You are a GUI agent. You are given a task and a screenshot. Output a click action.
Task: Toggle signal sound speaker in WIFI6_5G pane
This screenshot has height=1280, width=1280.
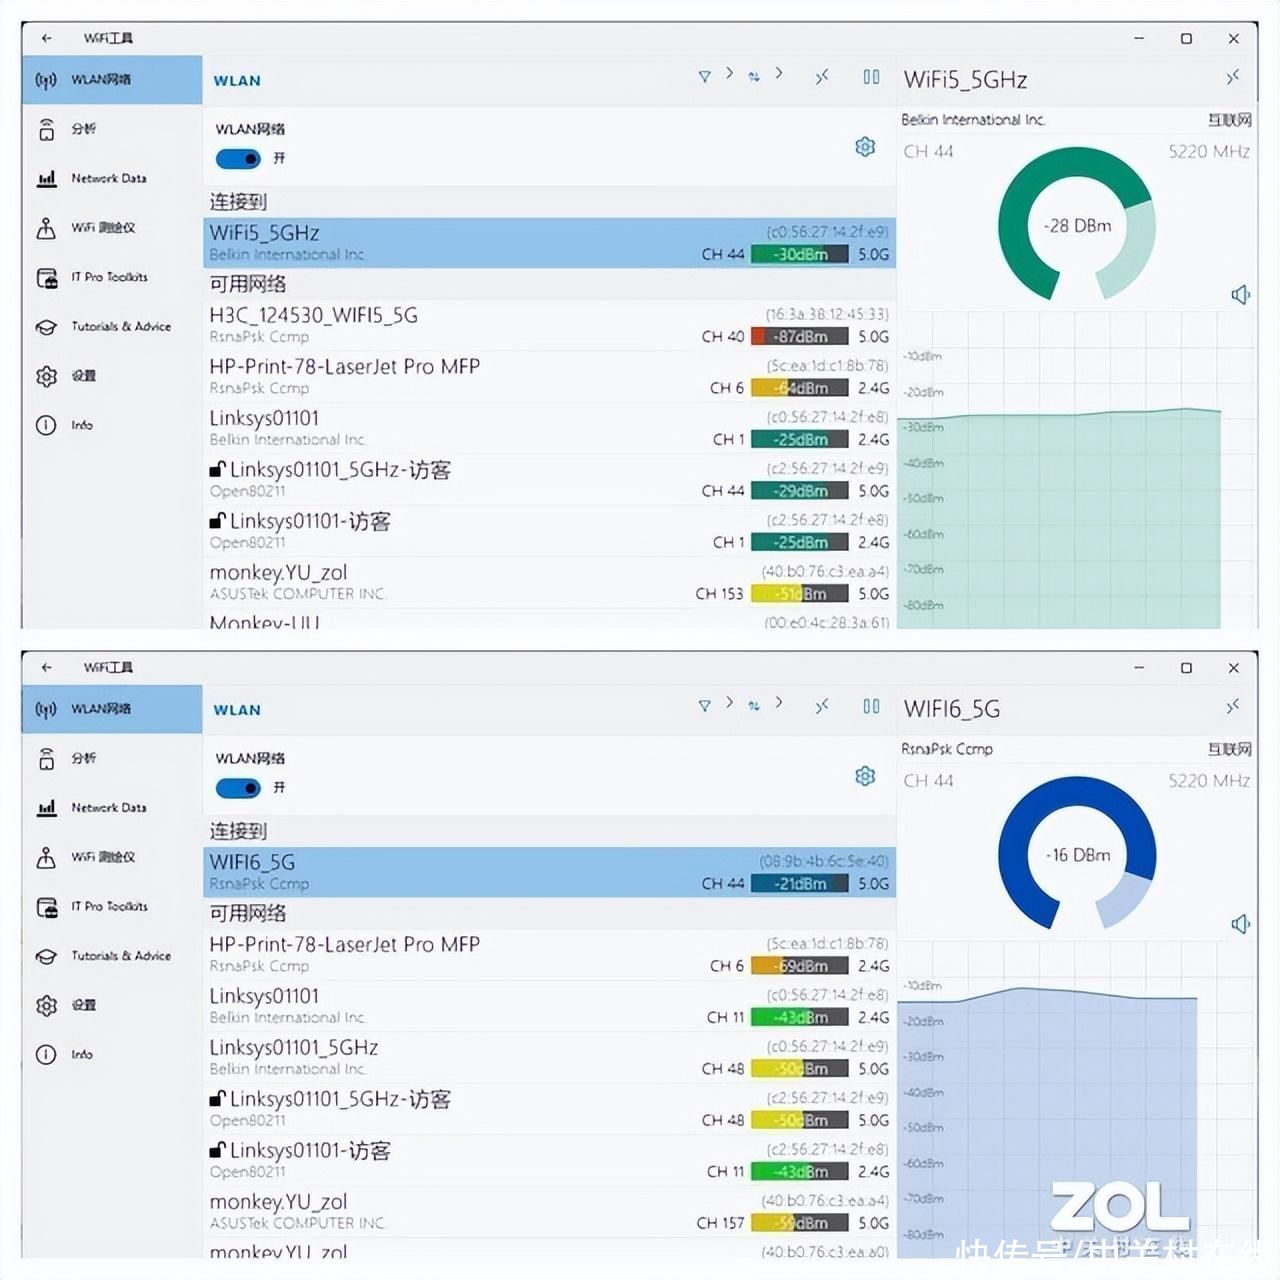(x=1240, y=923)
